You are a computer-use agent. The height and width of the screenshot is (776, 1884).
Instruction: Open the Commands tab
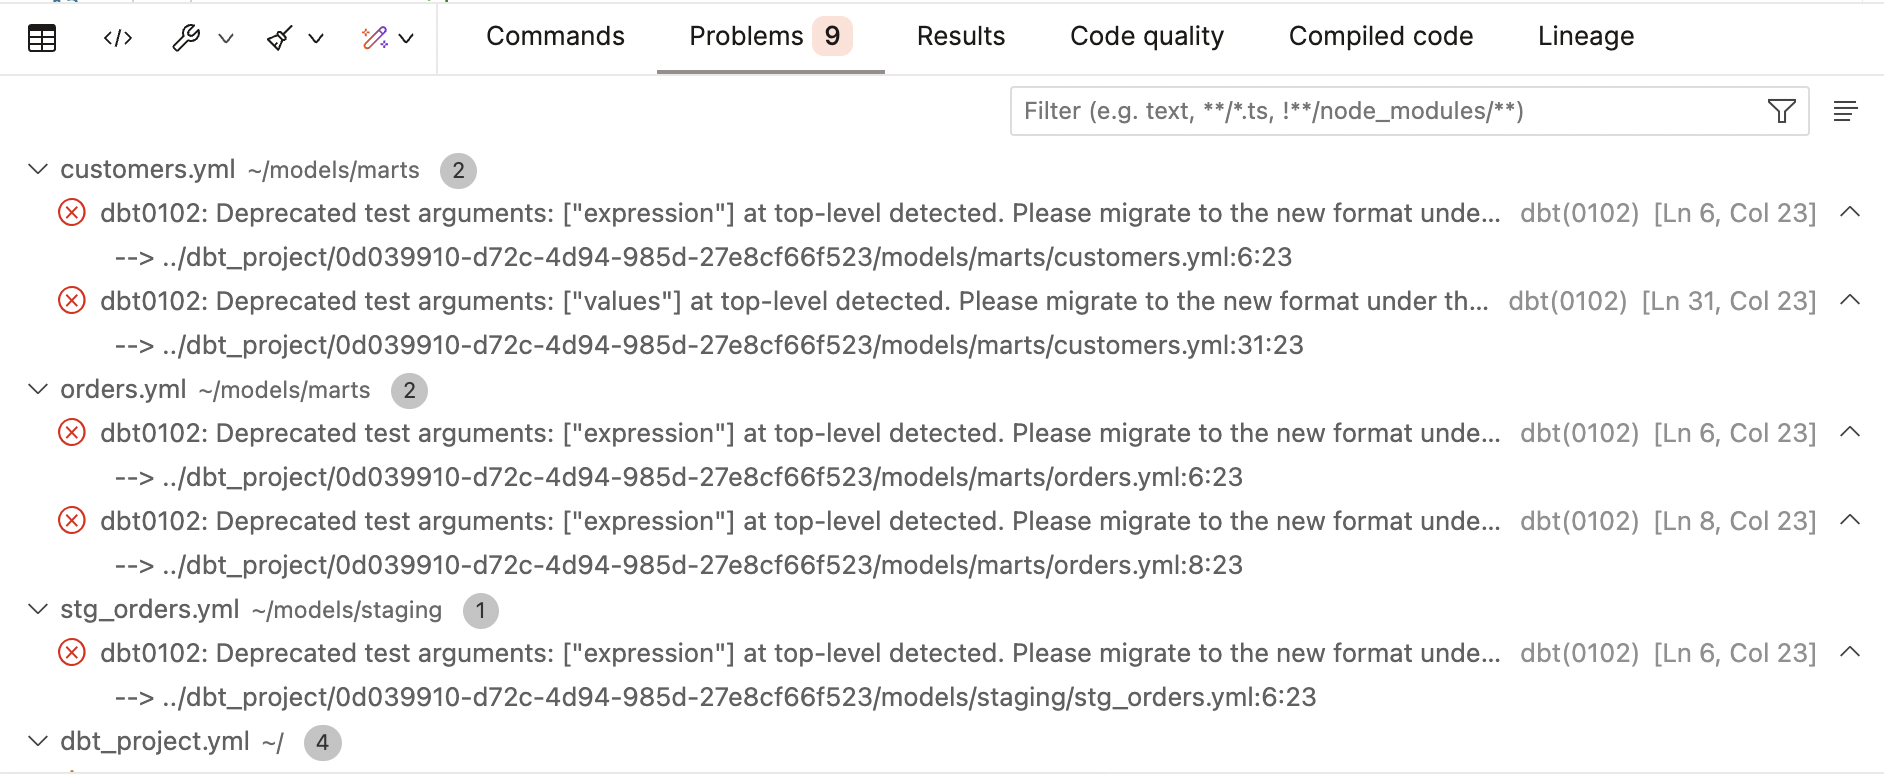[555, 36]
